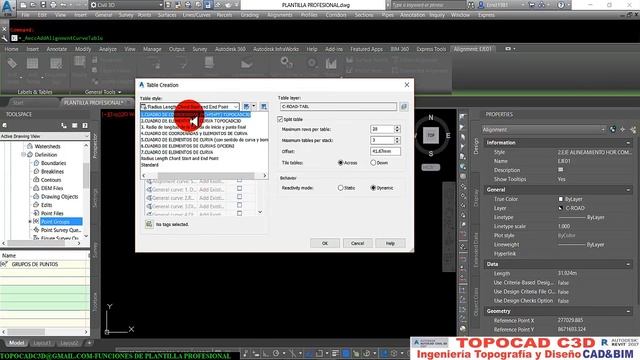Collapse the Geometry section in Properties

(x=627, y=311)
